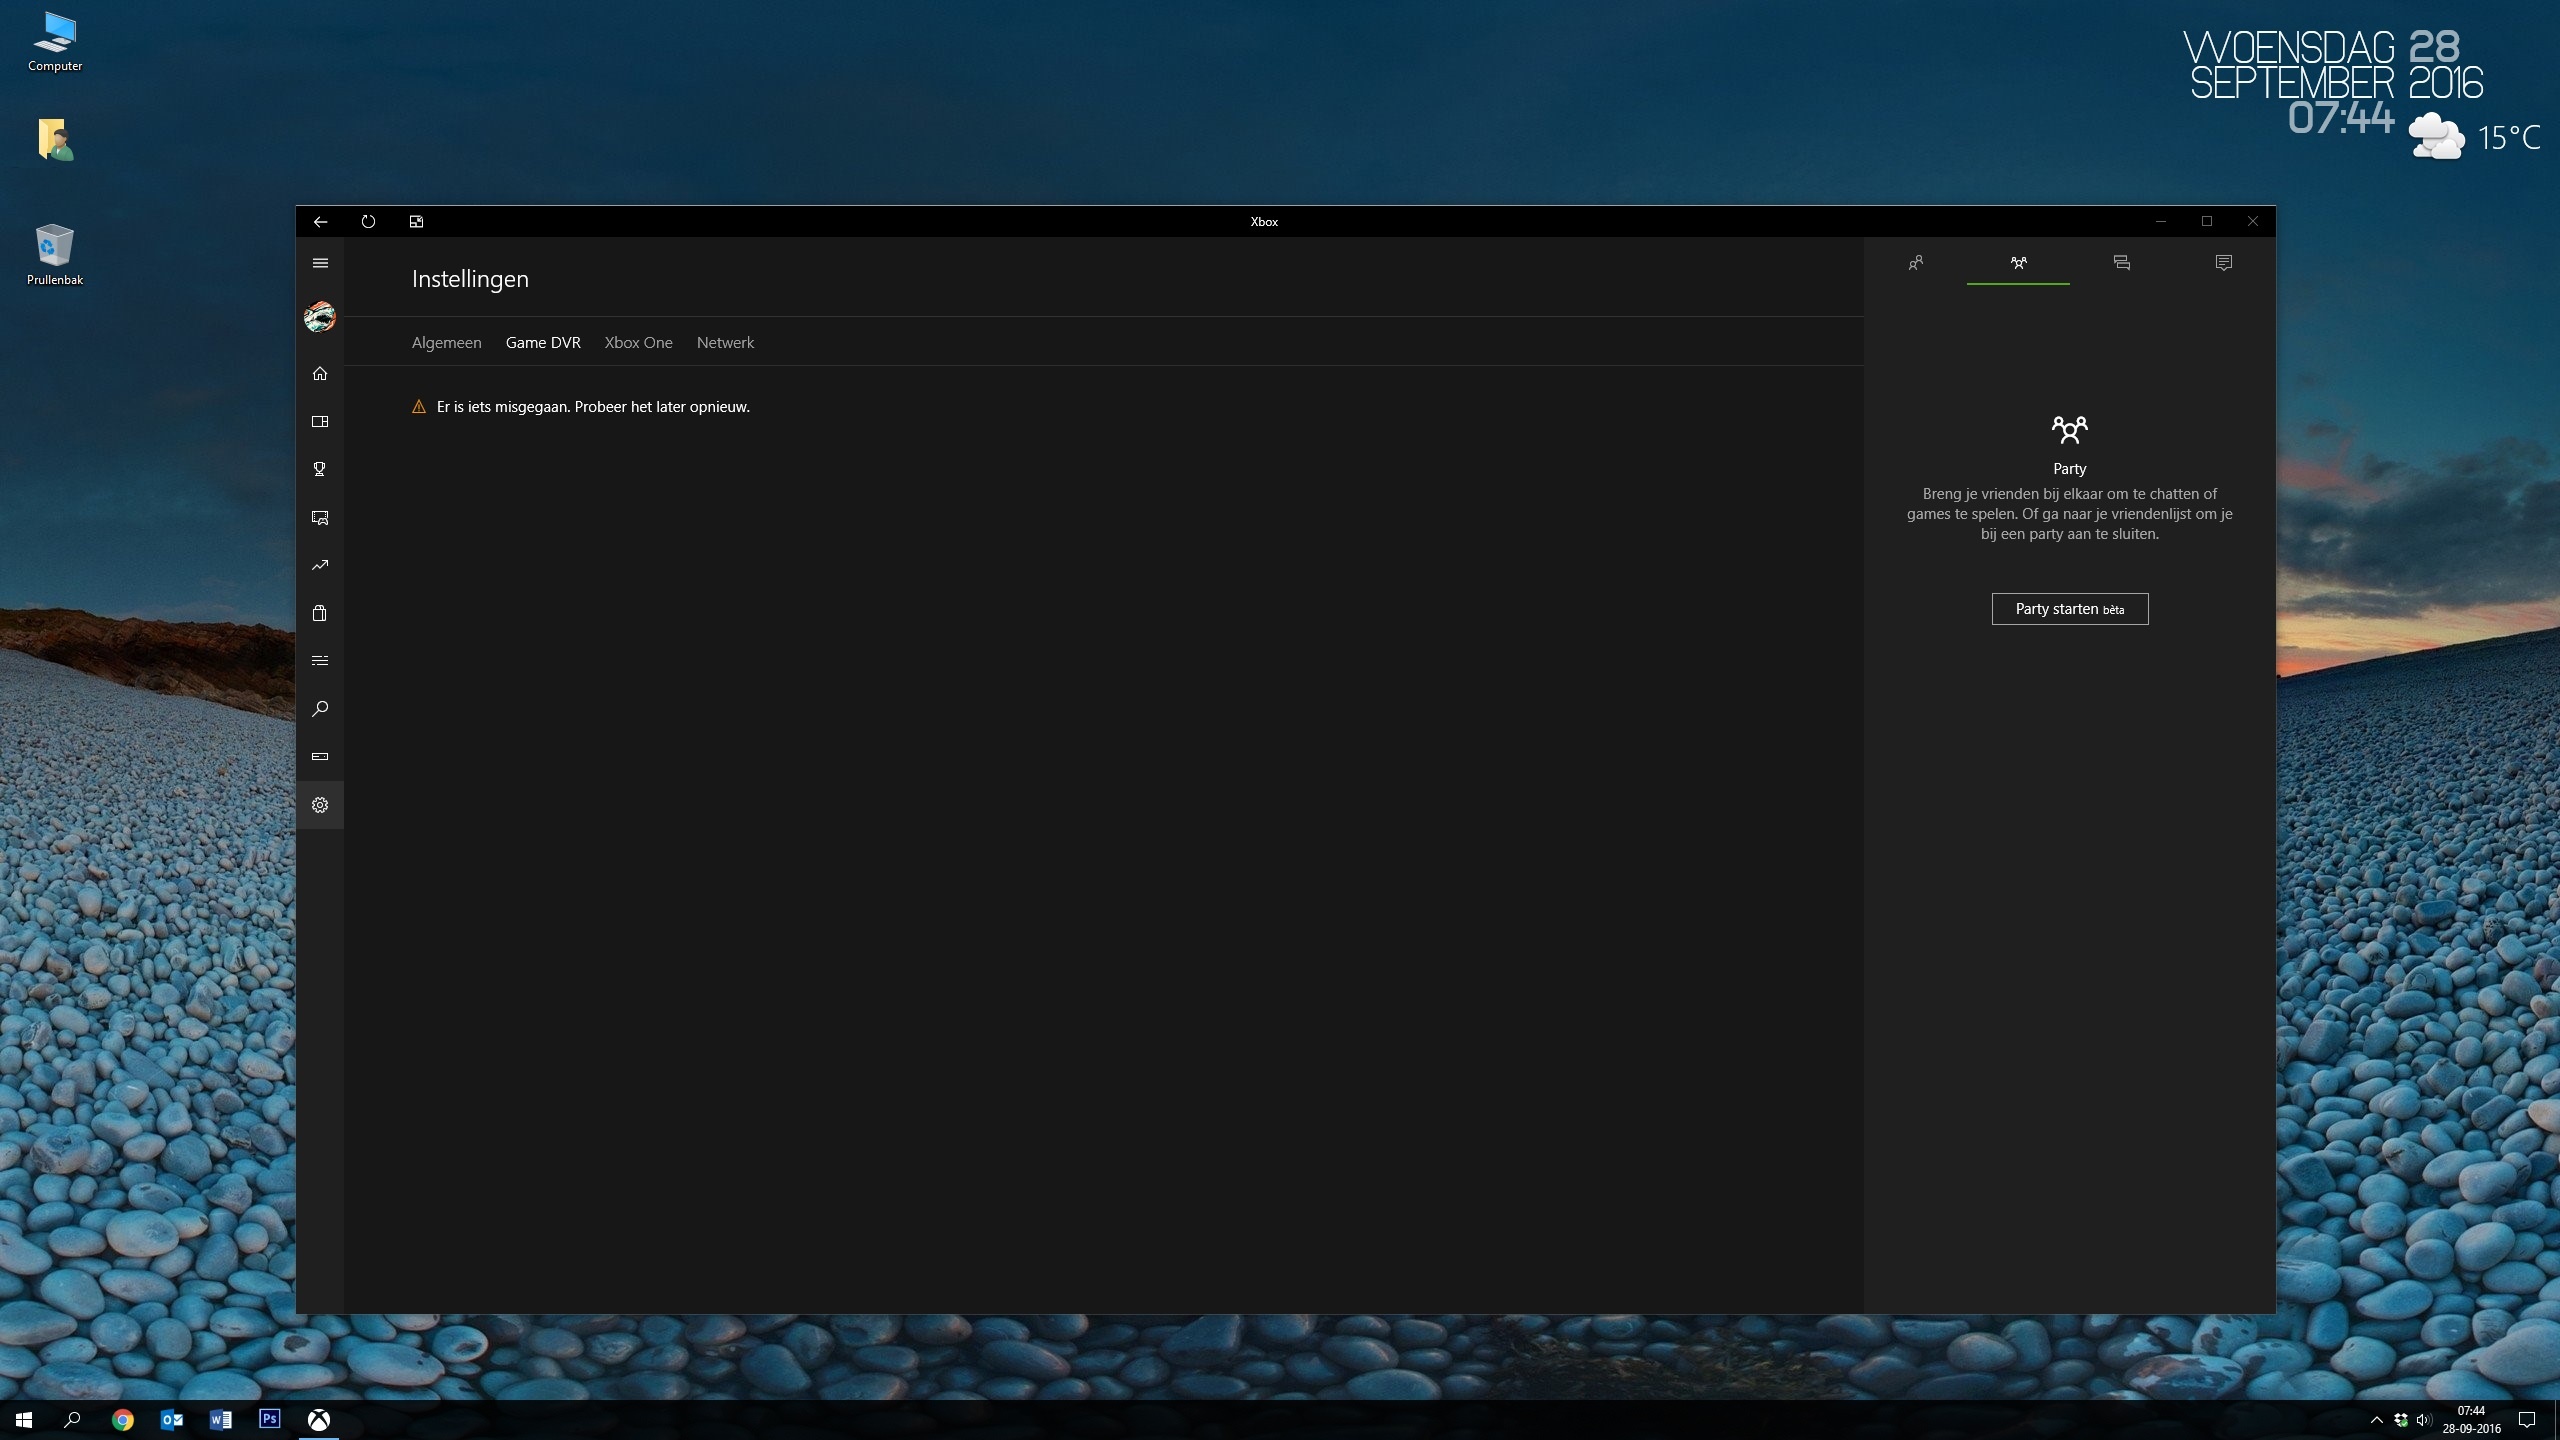Open the Netwerk settings tab
The image size is (2560, 1440).
(x=725, y=342)
